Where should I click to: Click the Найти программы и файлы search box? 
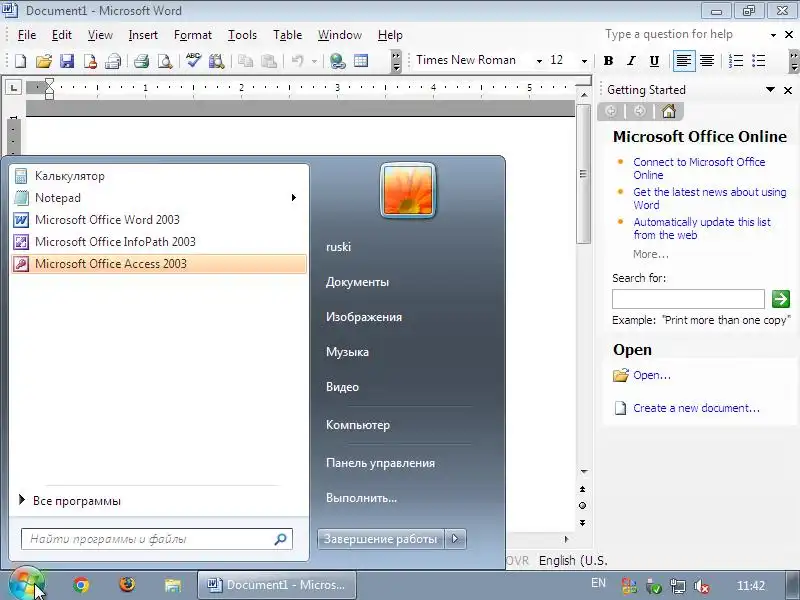coord(157,539)
